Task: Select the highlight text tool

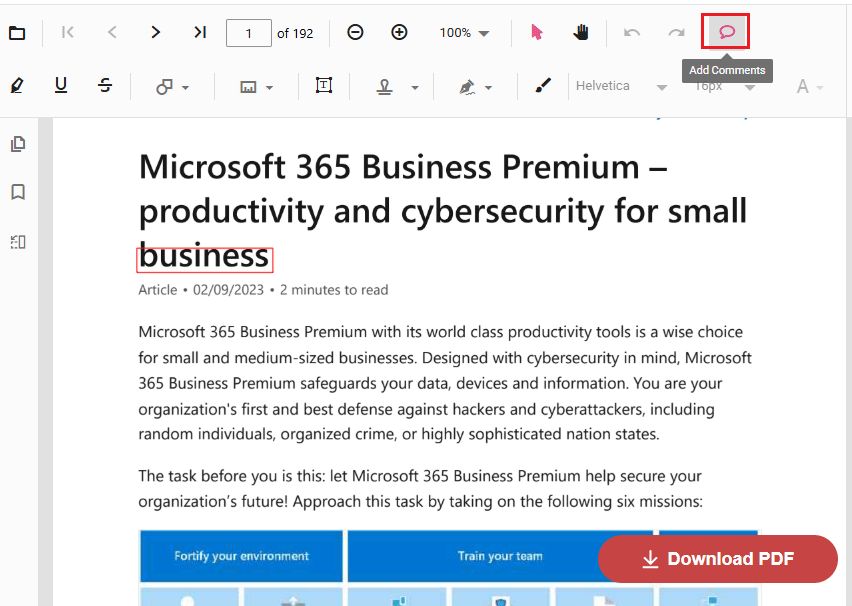Action: (17, 86)
